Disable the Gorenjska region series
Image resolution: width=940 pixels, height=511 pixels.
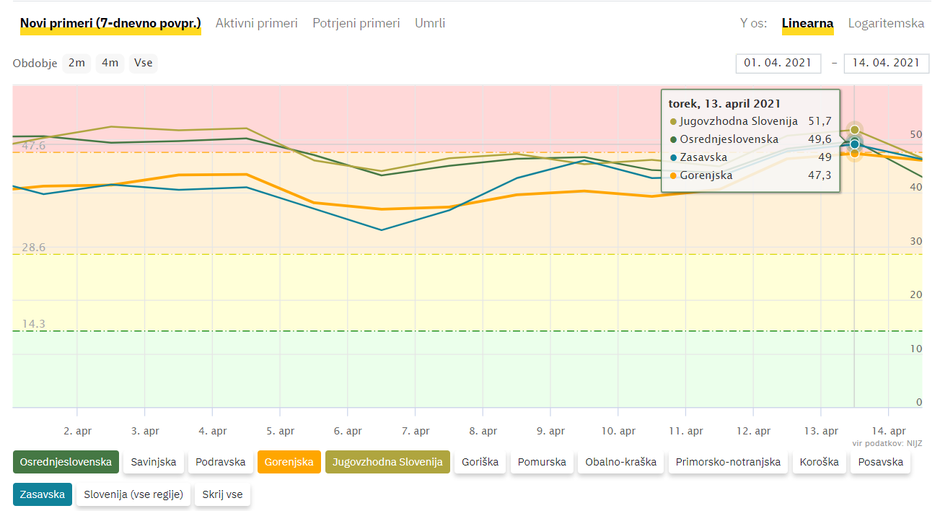tap(289, 462)
